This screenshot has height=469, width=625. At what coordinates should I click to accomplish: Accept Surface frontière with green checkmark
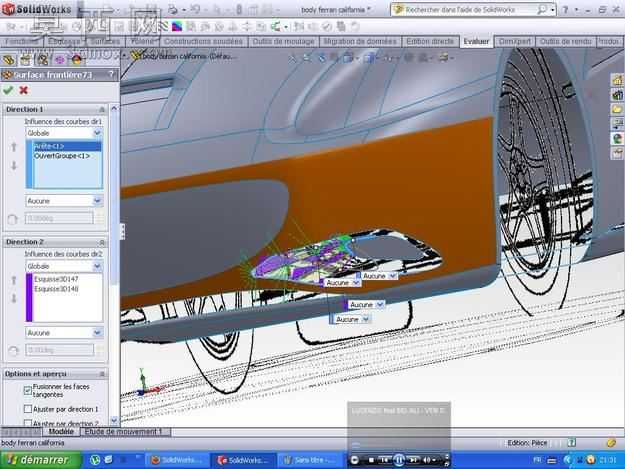(8, 90)
